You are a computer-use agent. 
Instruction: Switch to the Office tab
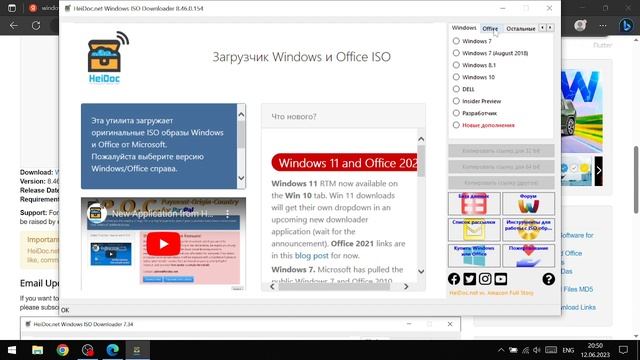click(x=490, y=29)
